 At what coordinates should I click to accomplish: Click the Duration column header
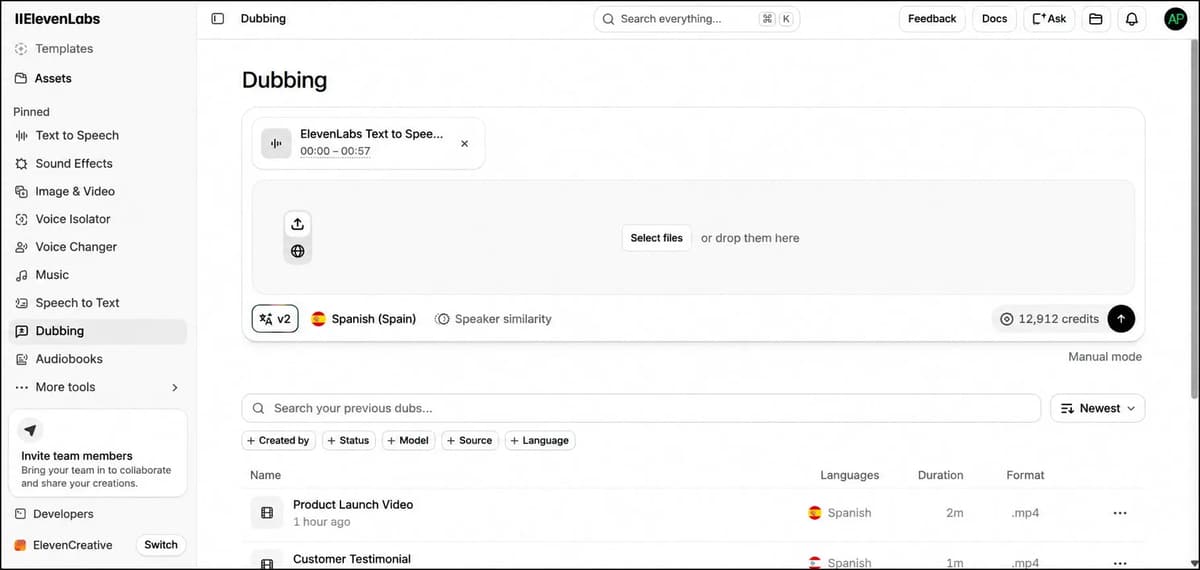940,475
